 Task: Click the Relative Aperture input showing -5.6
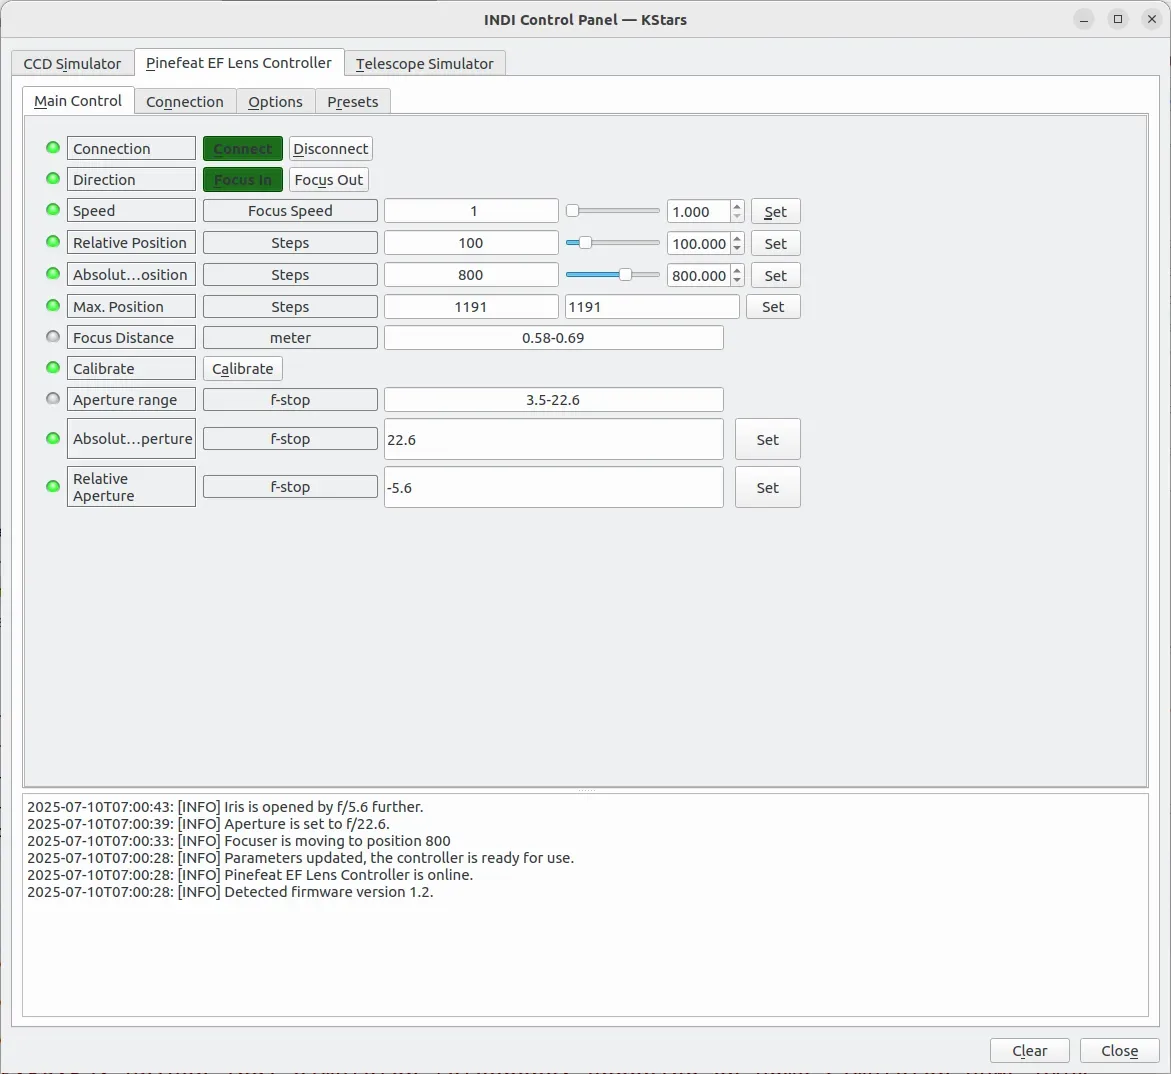click(553, 488)
